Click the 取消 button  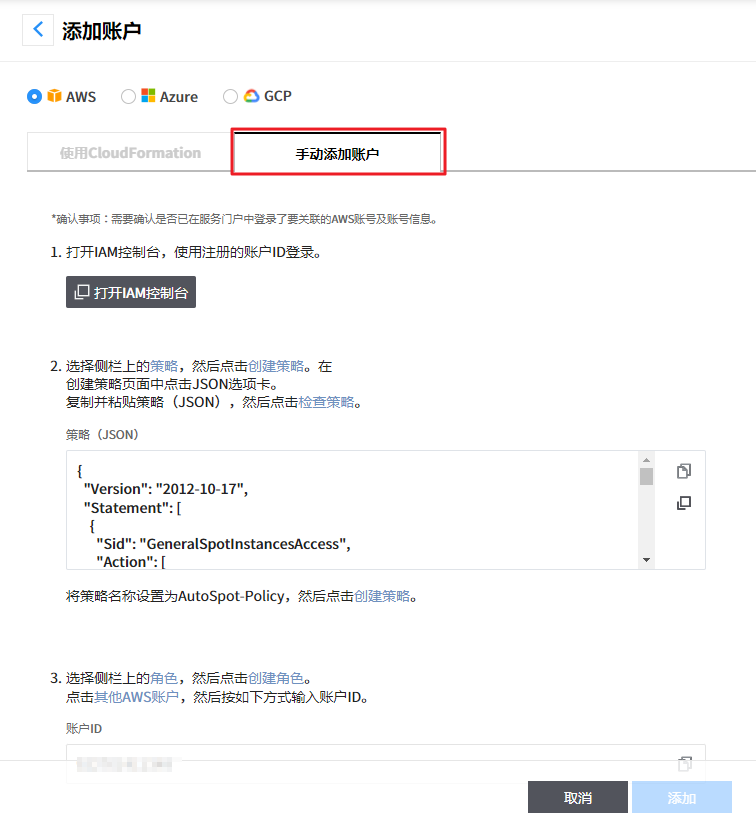tap(578, 798)
